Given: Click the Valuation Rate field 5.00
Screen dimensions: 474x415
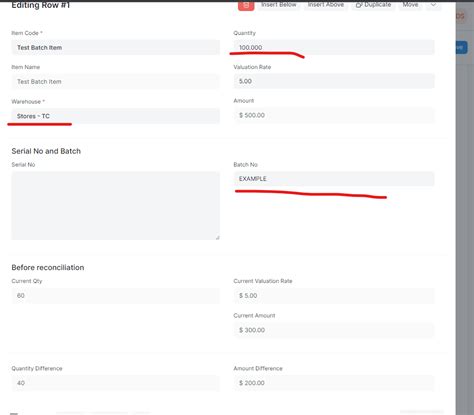Looking at the screenshot, I should tap(334, 81).
